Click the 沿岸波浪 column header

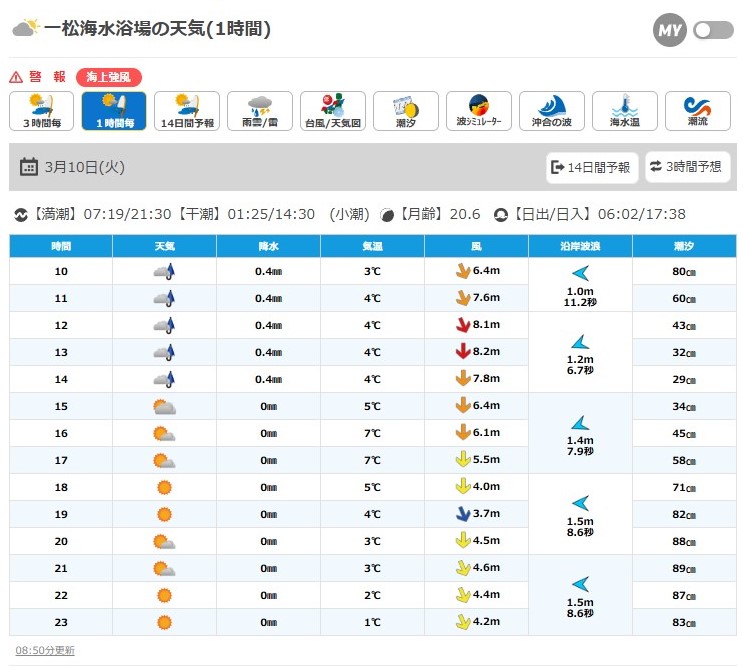coord(580,245)
